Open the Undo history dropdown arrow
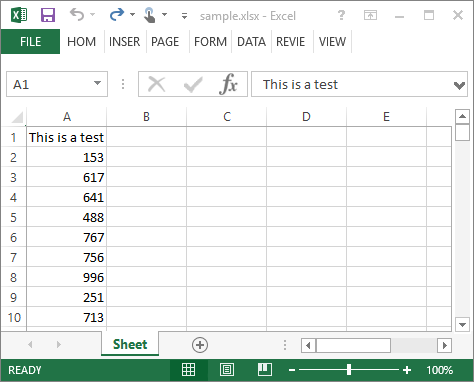The width and height of the screenshot is (474, 382). [x=92, y=15]
